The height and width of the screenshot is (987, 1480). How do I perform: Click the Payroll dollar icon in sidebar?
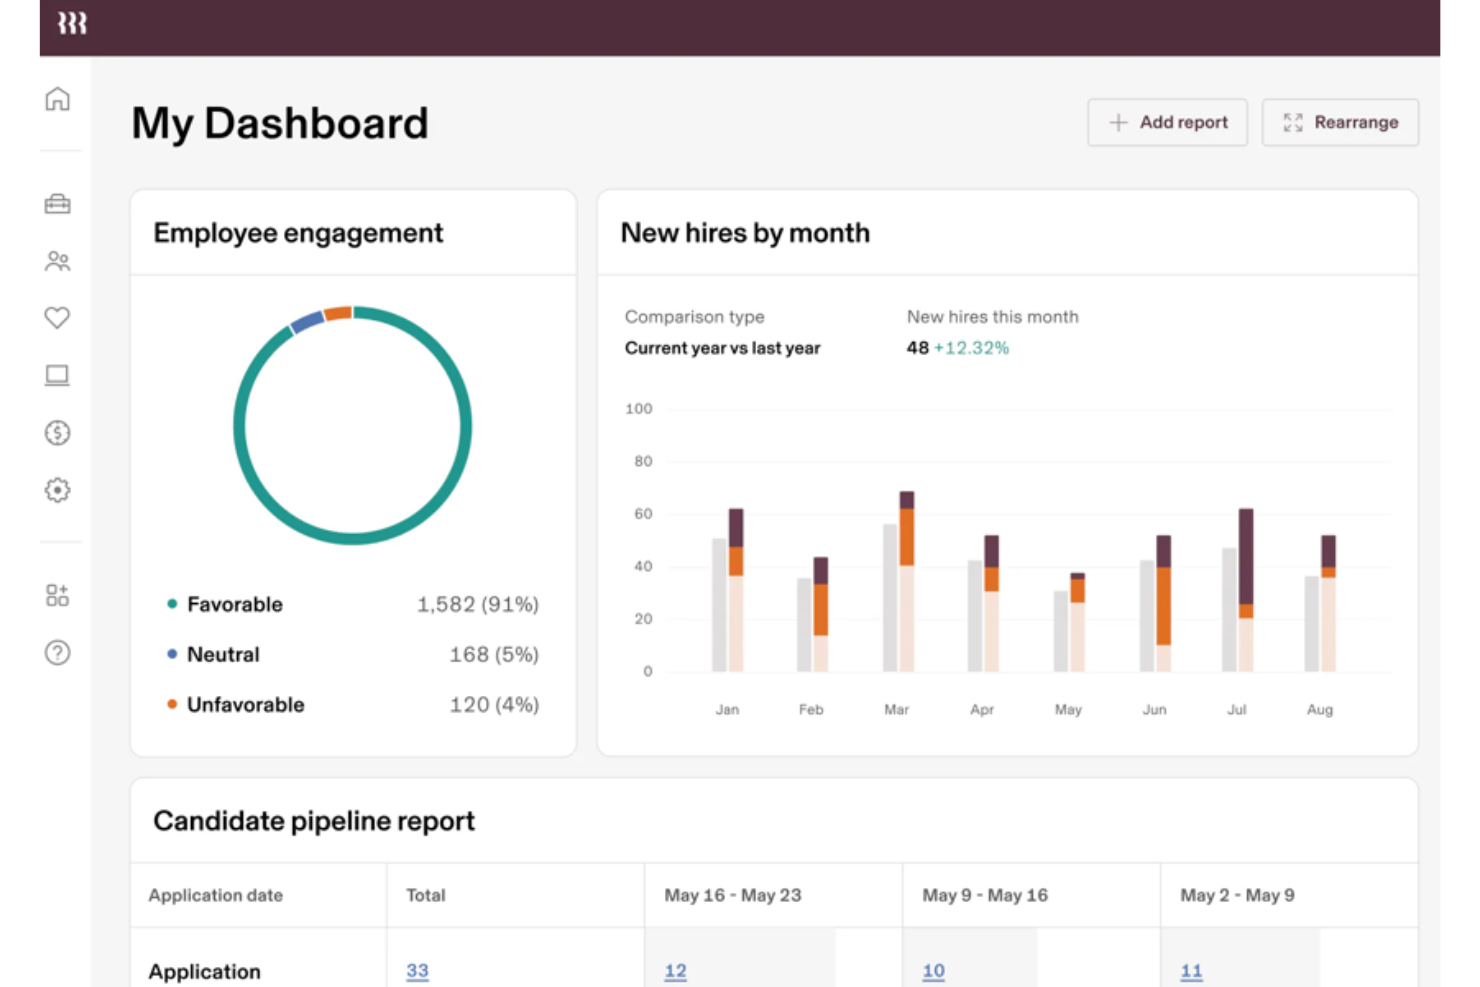pos(57,432)
